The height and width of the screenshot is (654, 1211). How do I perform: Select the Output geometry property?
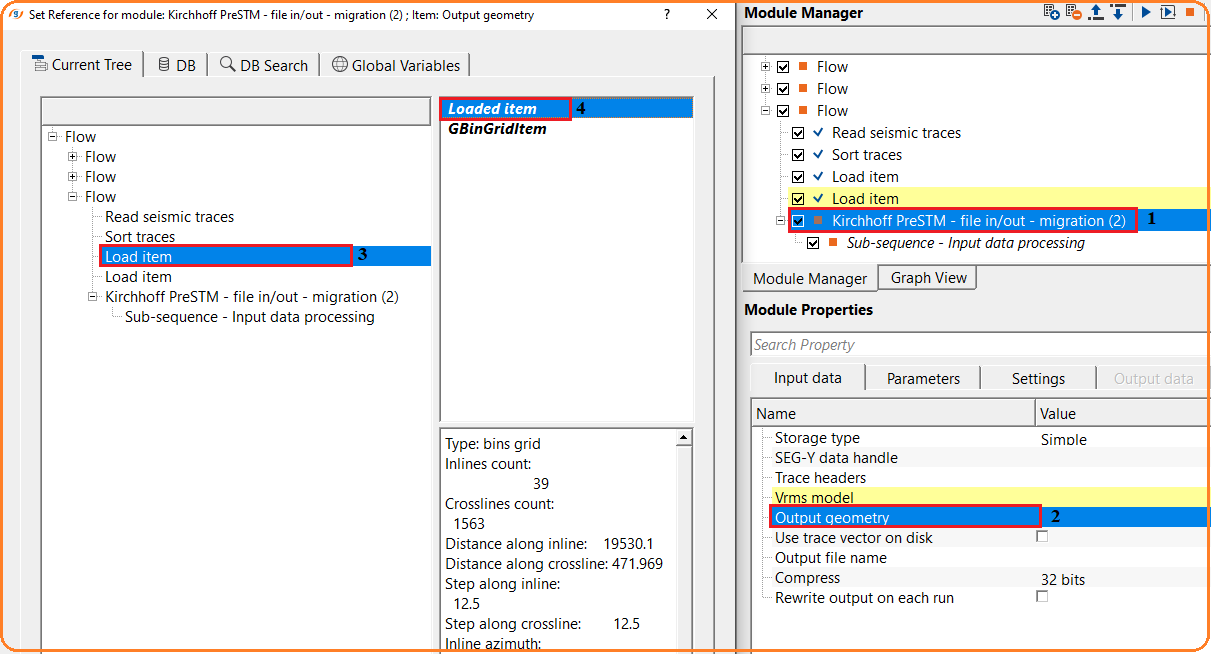pos(832,518)
